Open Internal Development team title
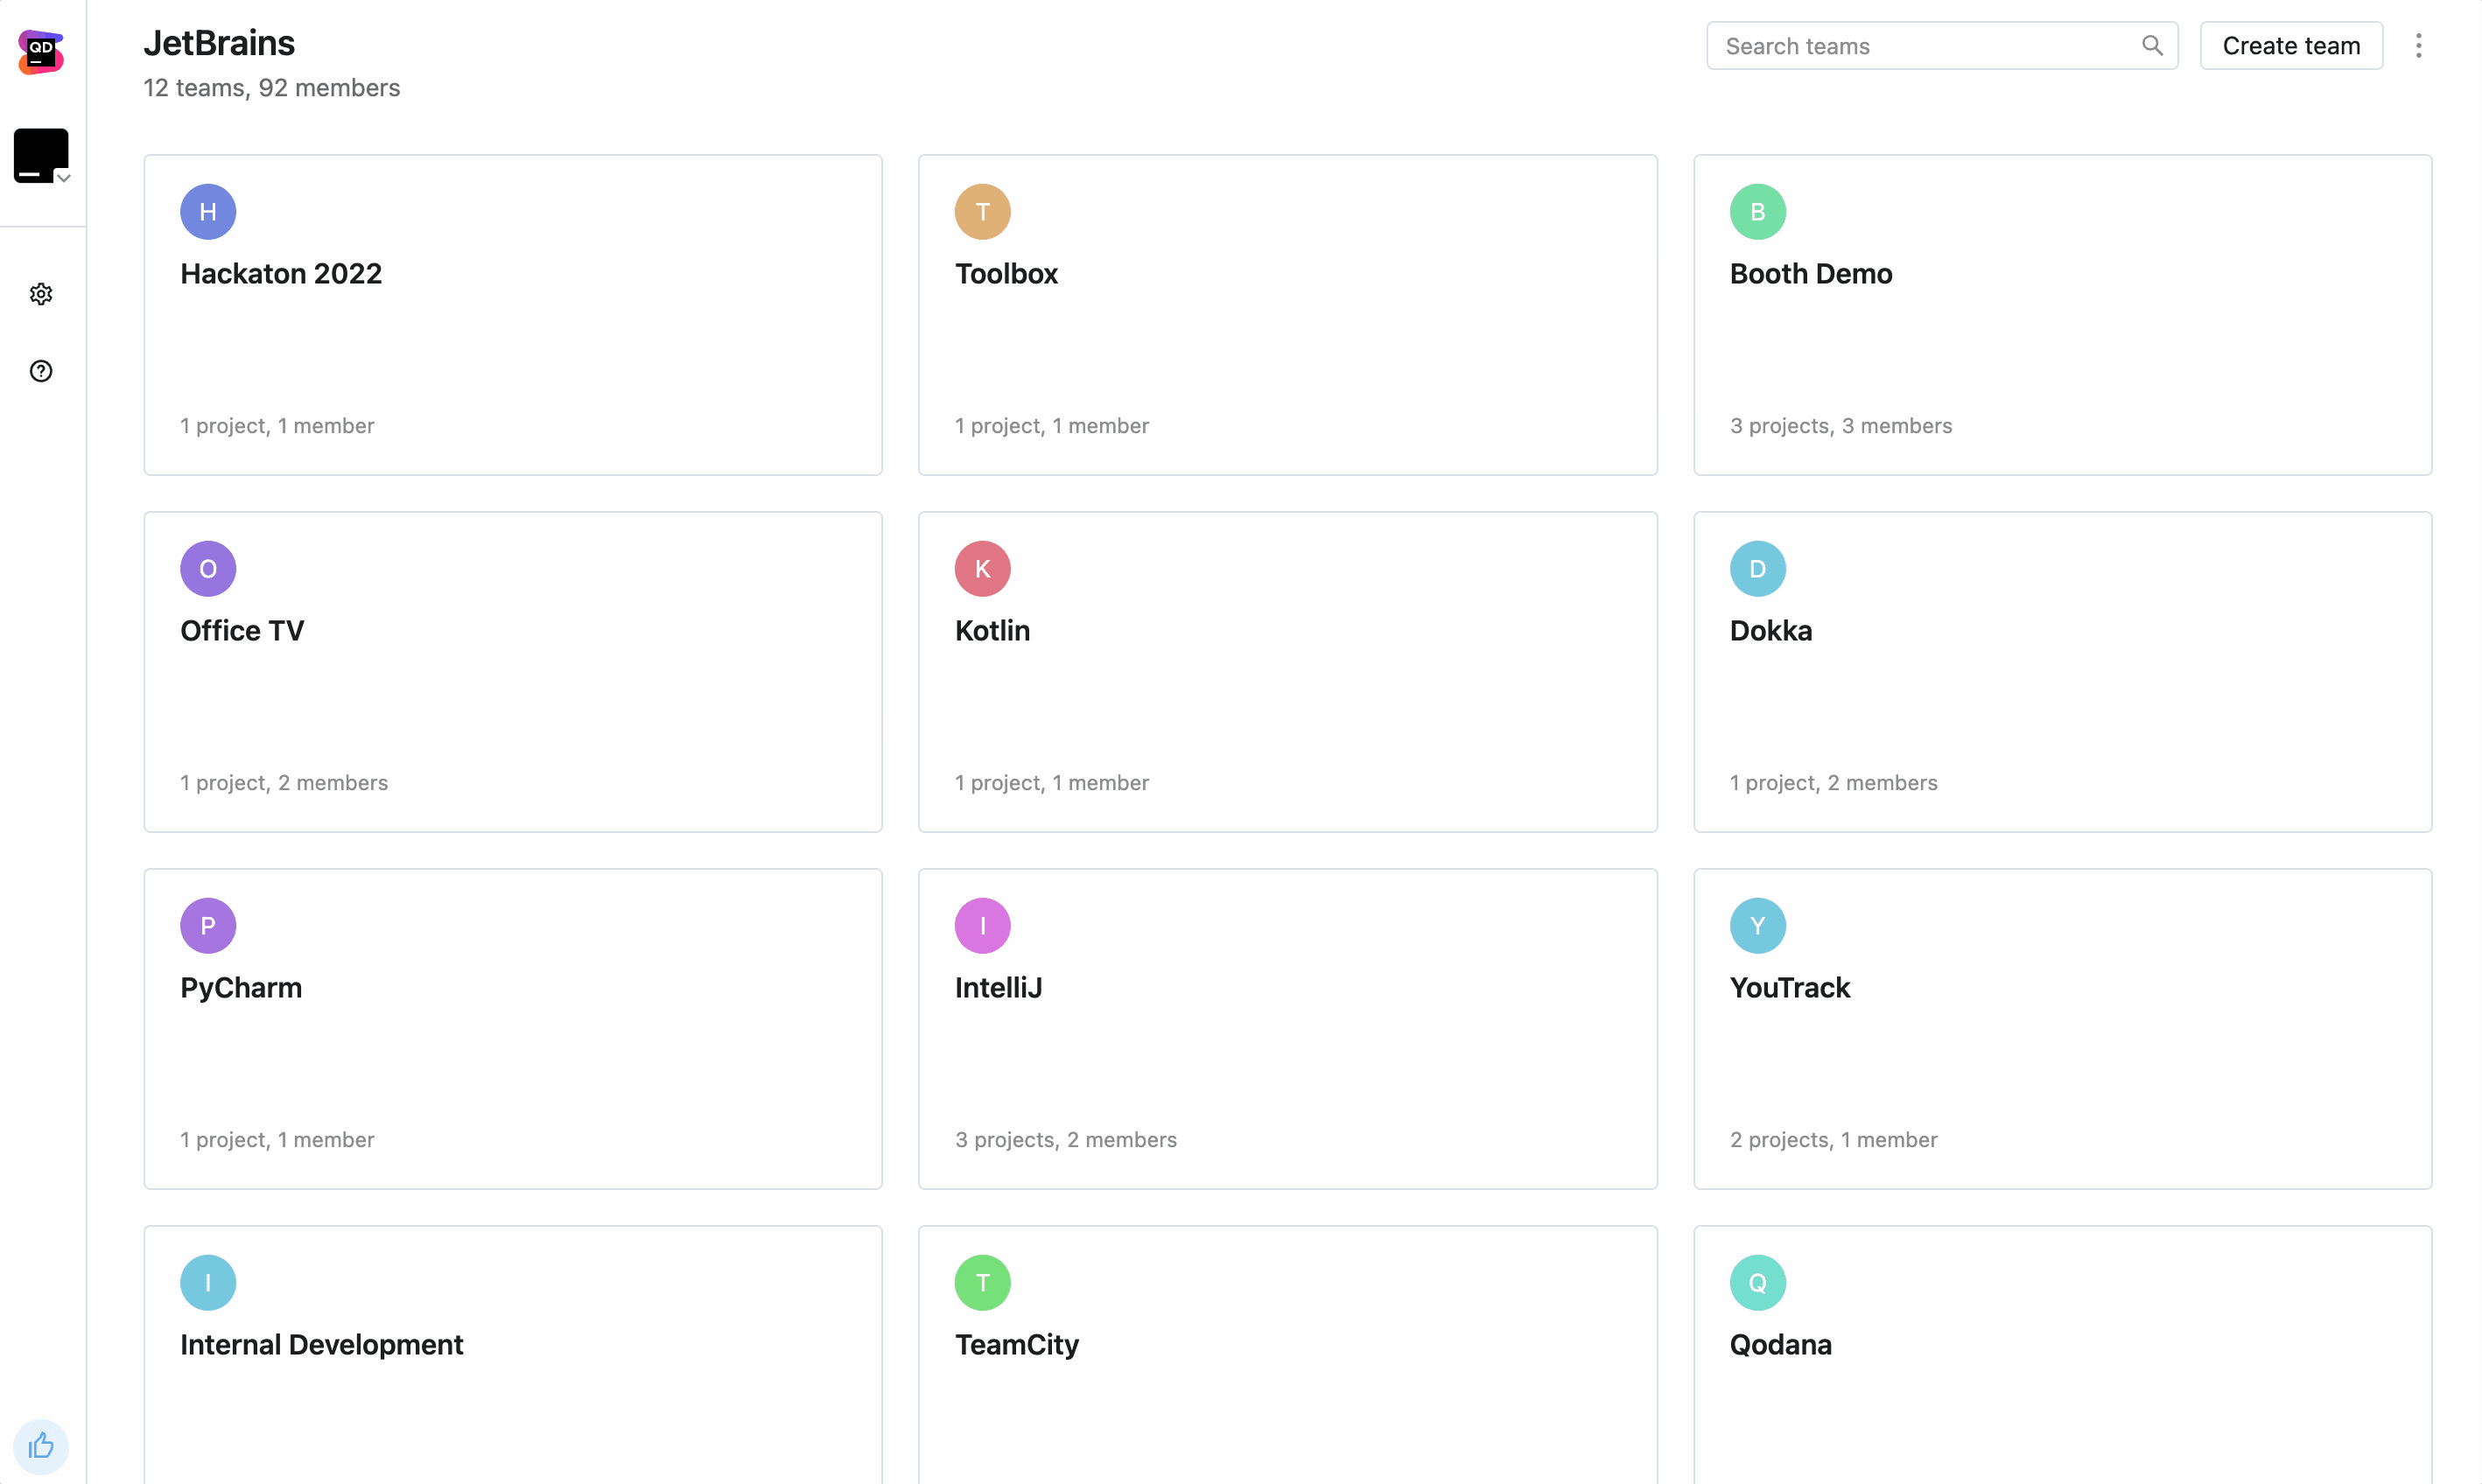 click(321, 1345)
